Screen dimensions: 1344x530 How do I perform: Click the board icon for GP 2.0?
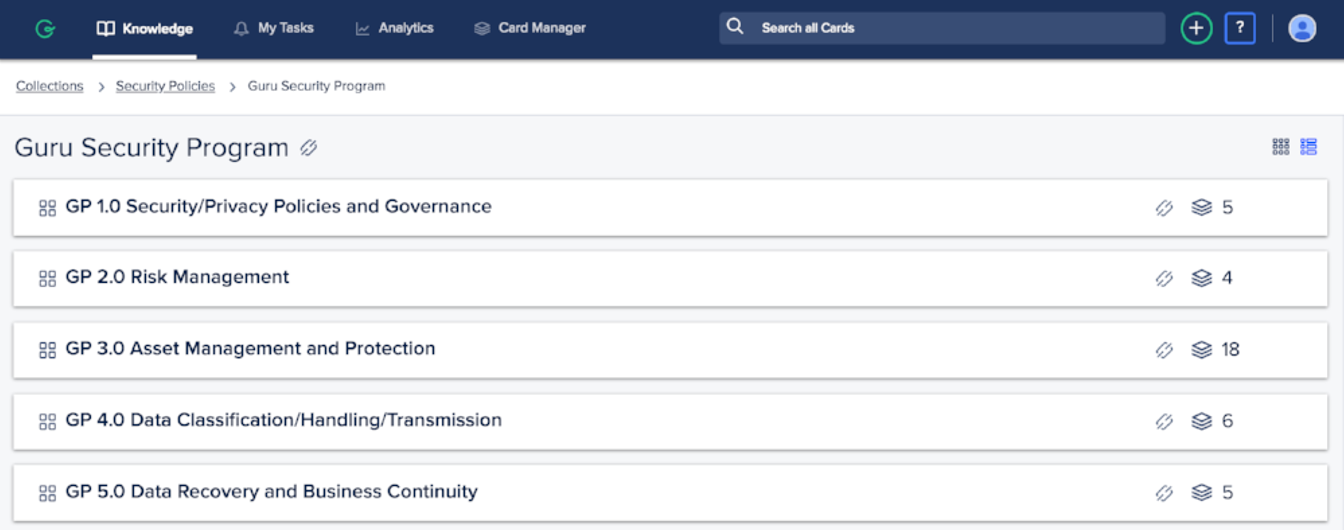[47, 279]
